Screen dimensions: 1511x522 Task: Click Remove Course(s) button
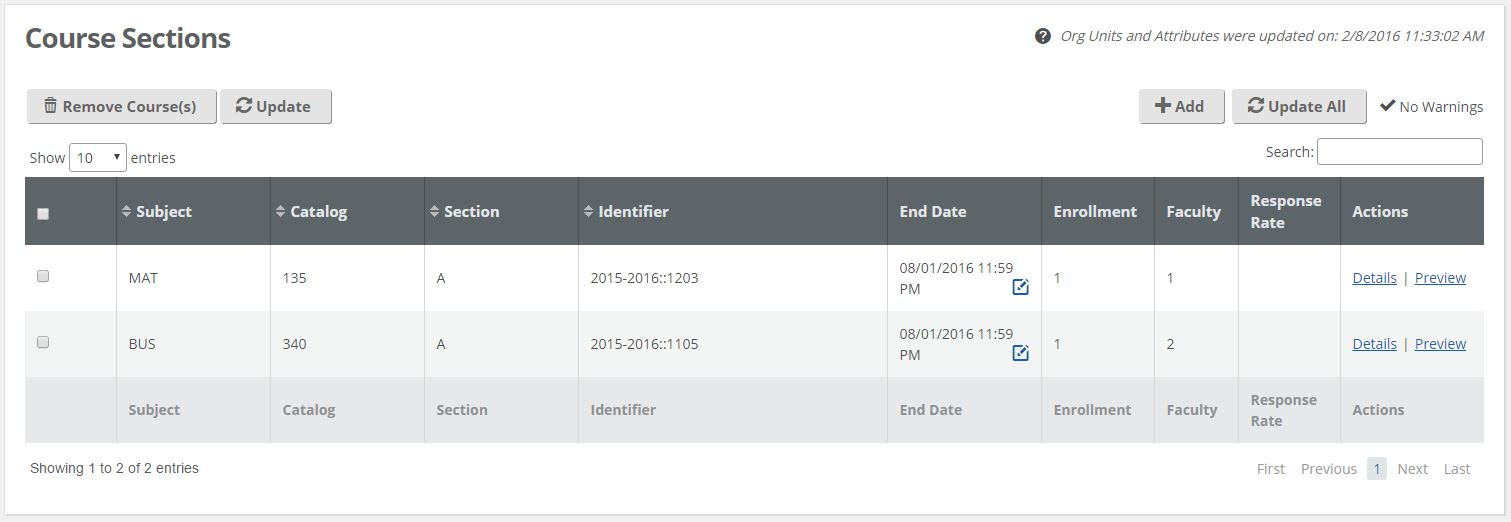pyautogui.click(x=122, y=107)
